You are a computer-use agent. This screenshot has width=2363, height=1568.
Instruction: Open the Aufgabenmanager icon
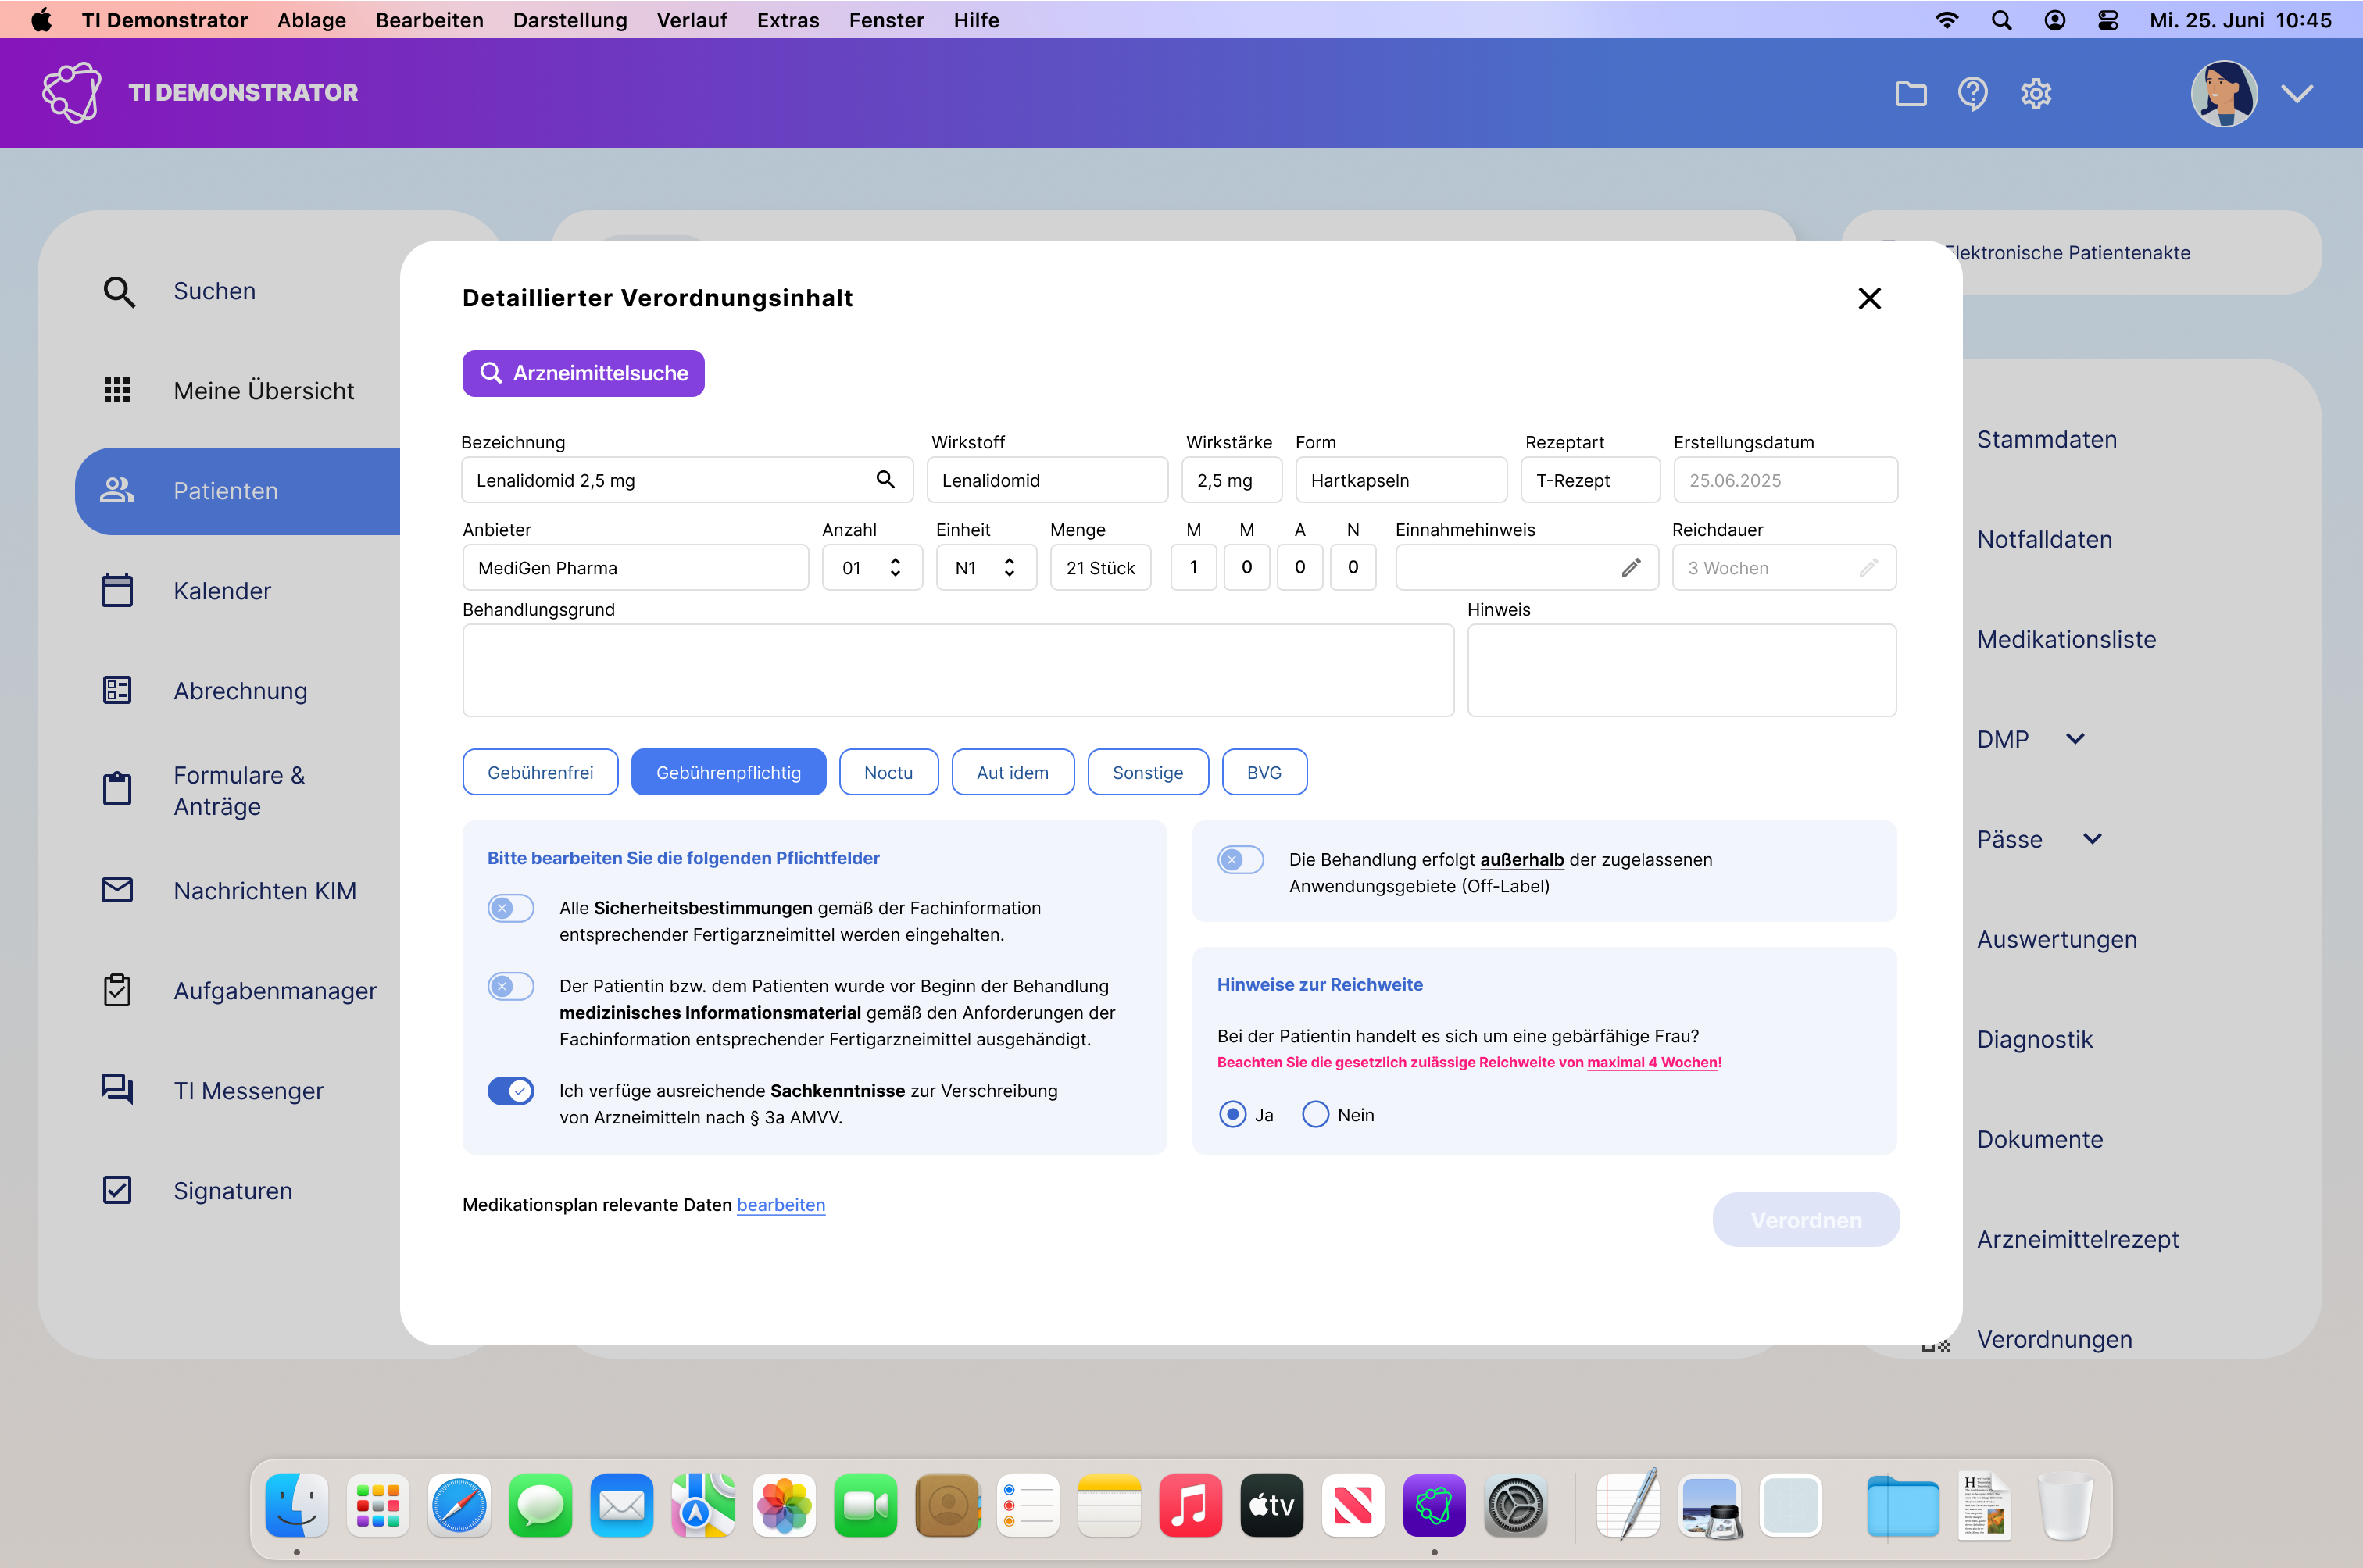pyautogui.click(x=117, y=990)
